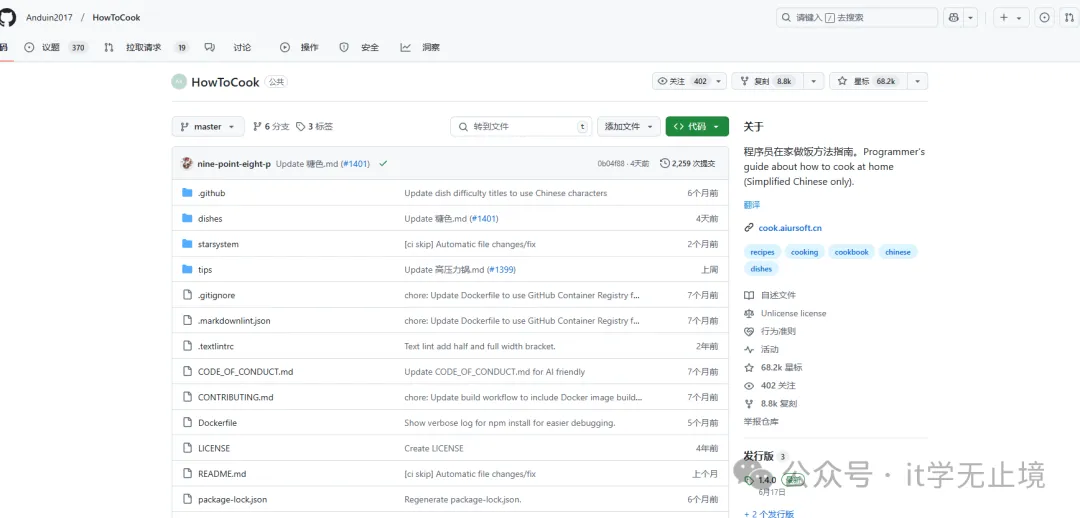Screen dimensions: 1080x518
Task: Open the .github folder
Action: click(211, 194)
